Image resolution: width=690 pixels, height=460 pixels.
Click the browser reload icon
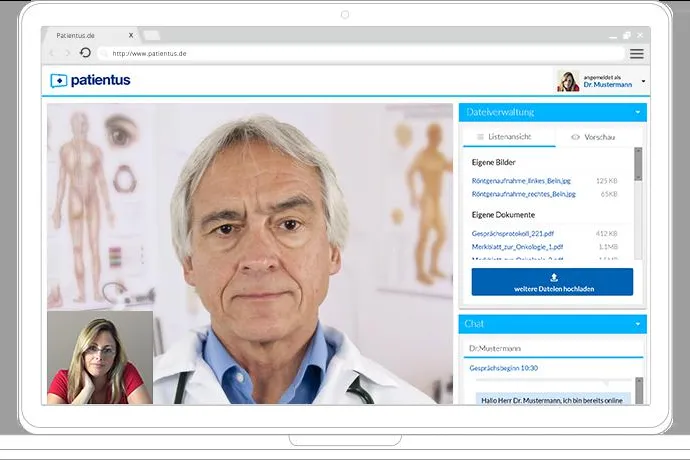click(x=85, y=53)
